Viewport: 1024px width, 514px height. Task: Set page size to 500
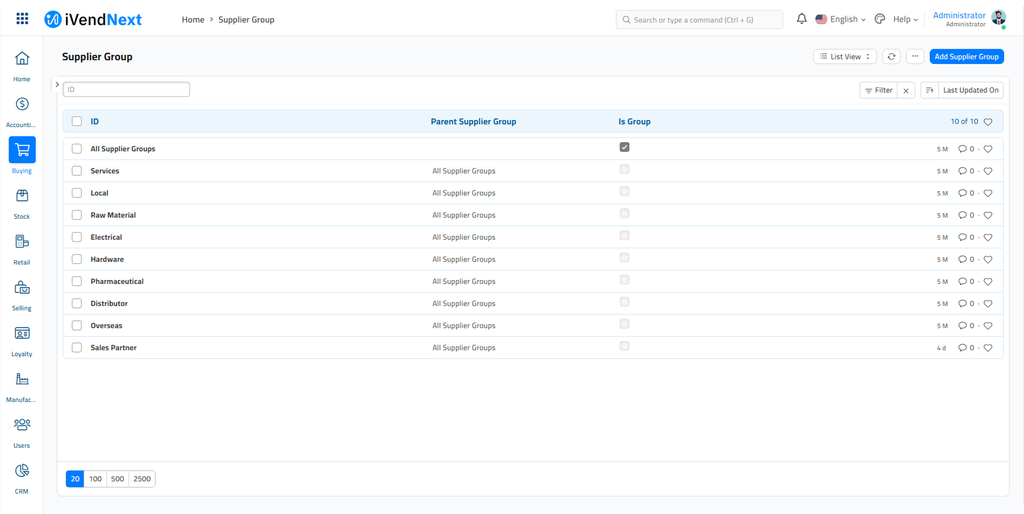click(118, 479)
